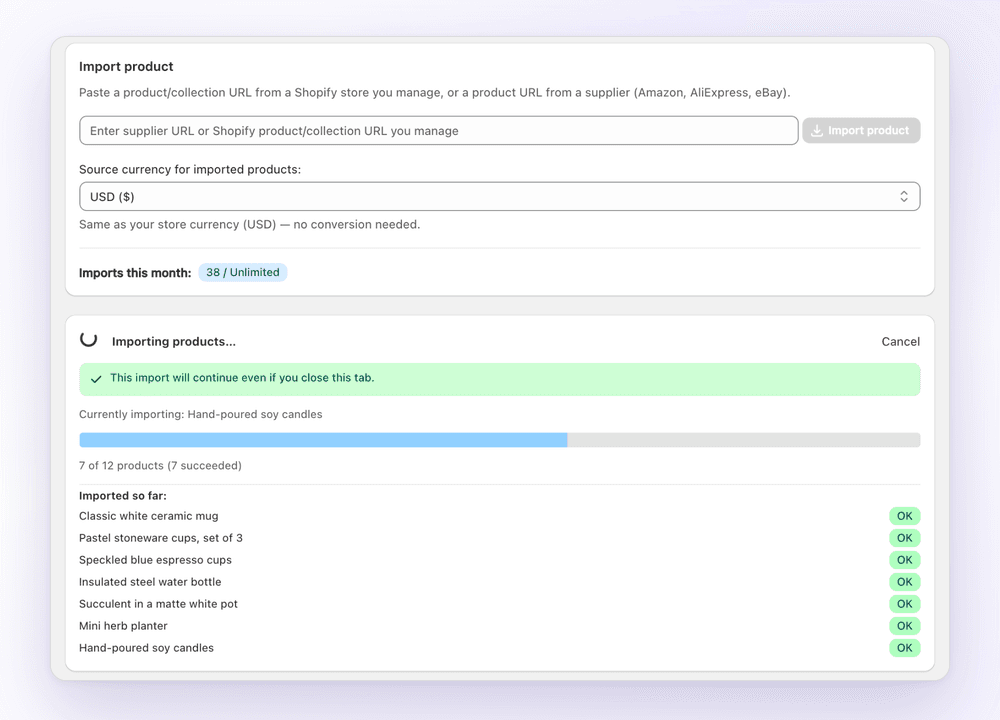Click '7 of 12 products (7 succeeded)' text
The width and height of the screenshot is (1000, 720).
(160, 466)
